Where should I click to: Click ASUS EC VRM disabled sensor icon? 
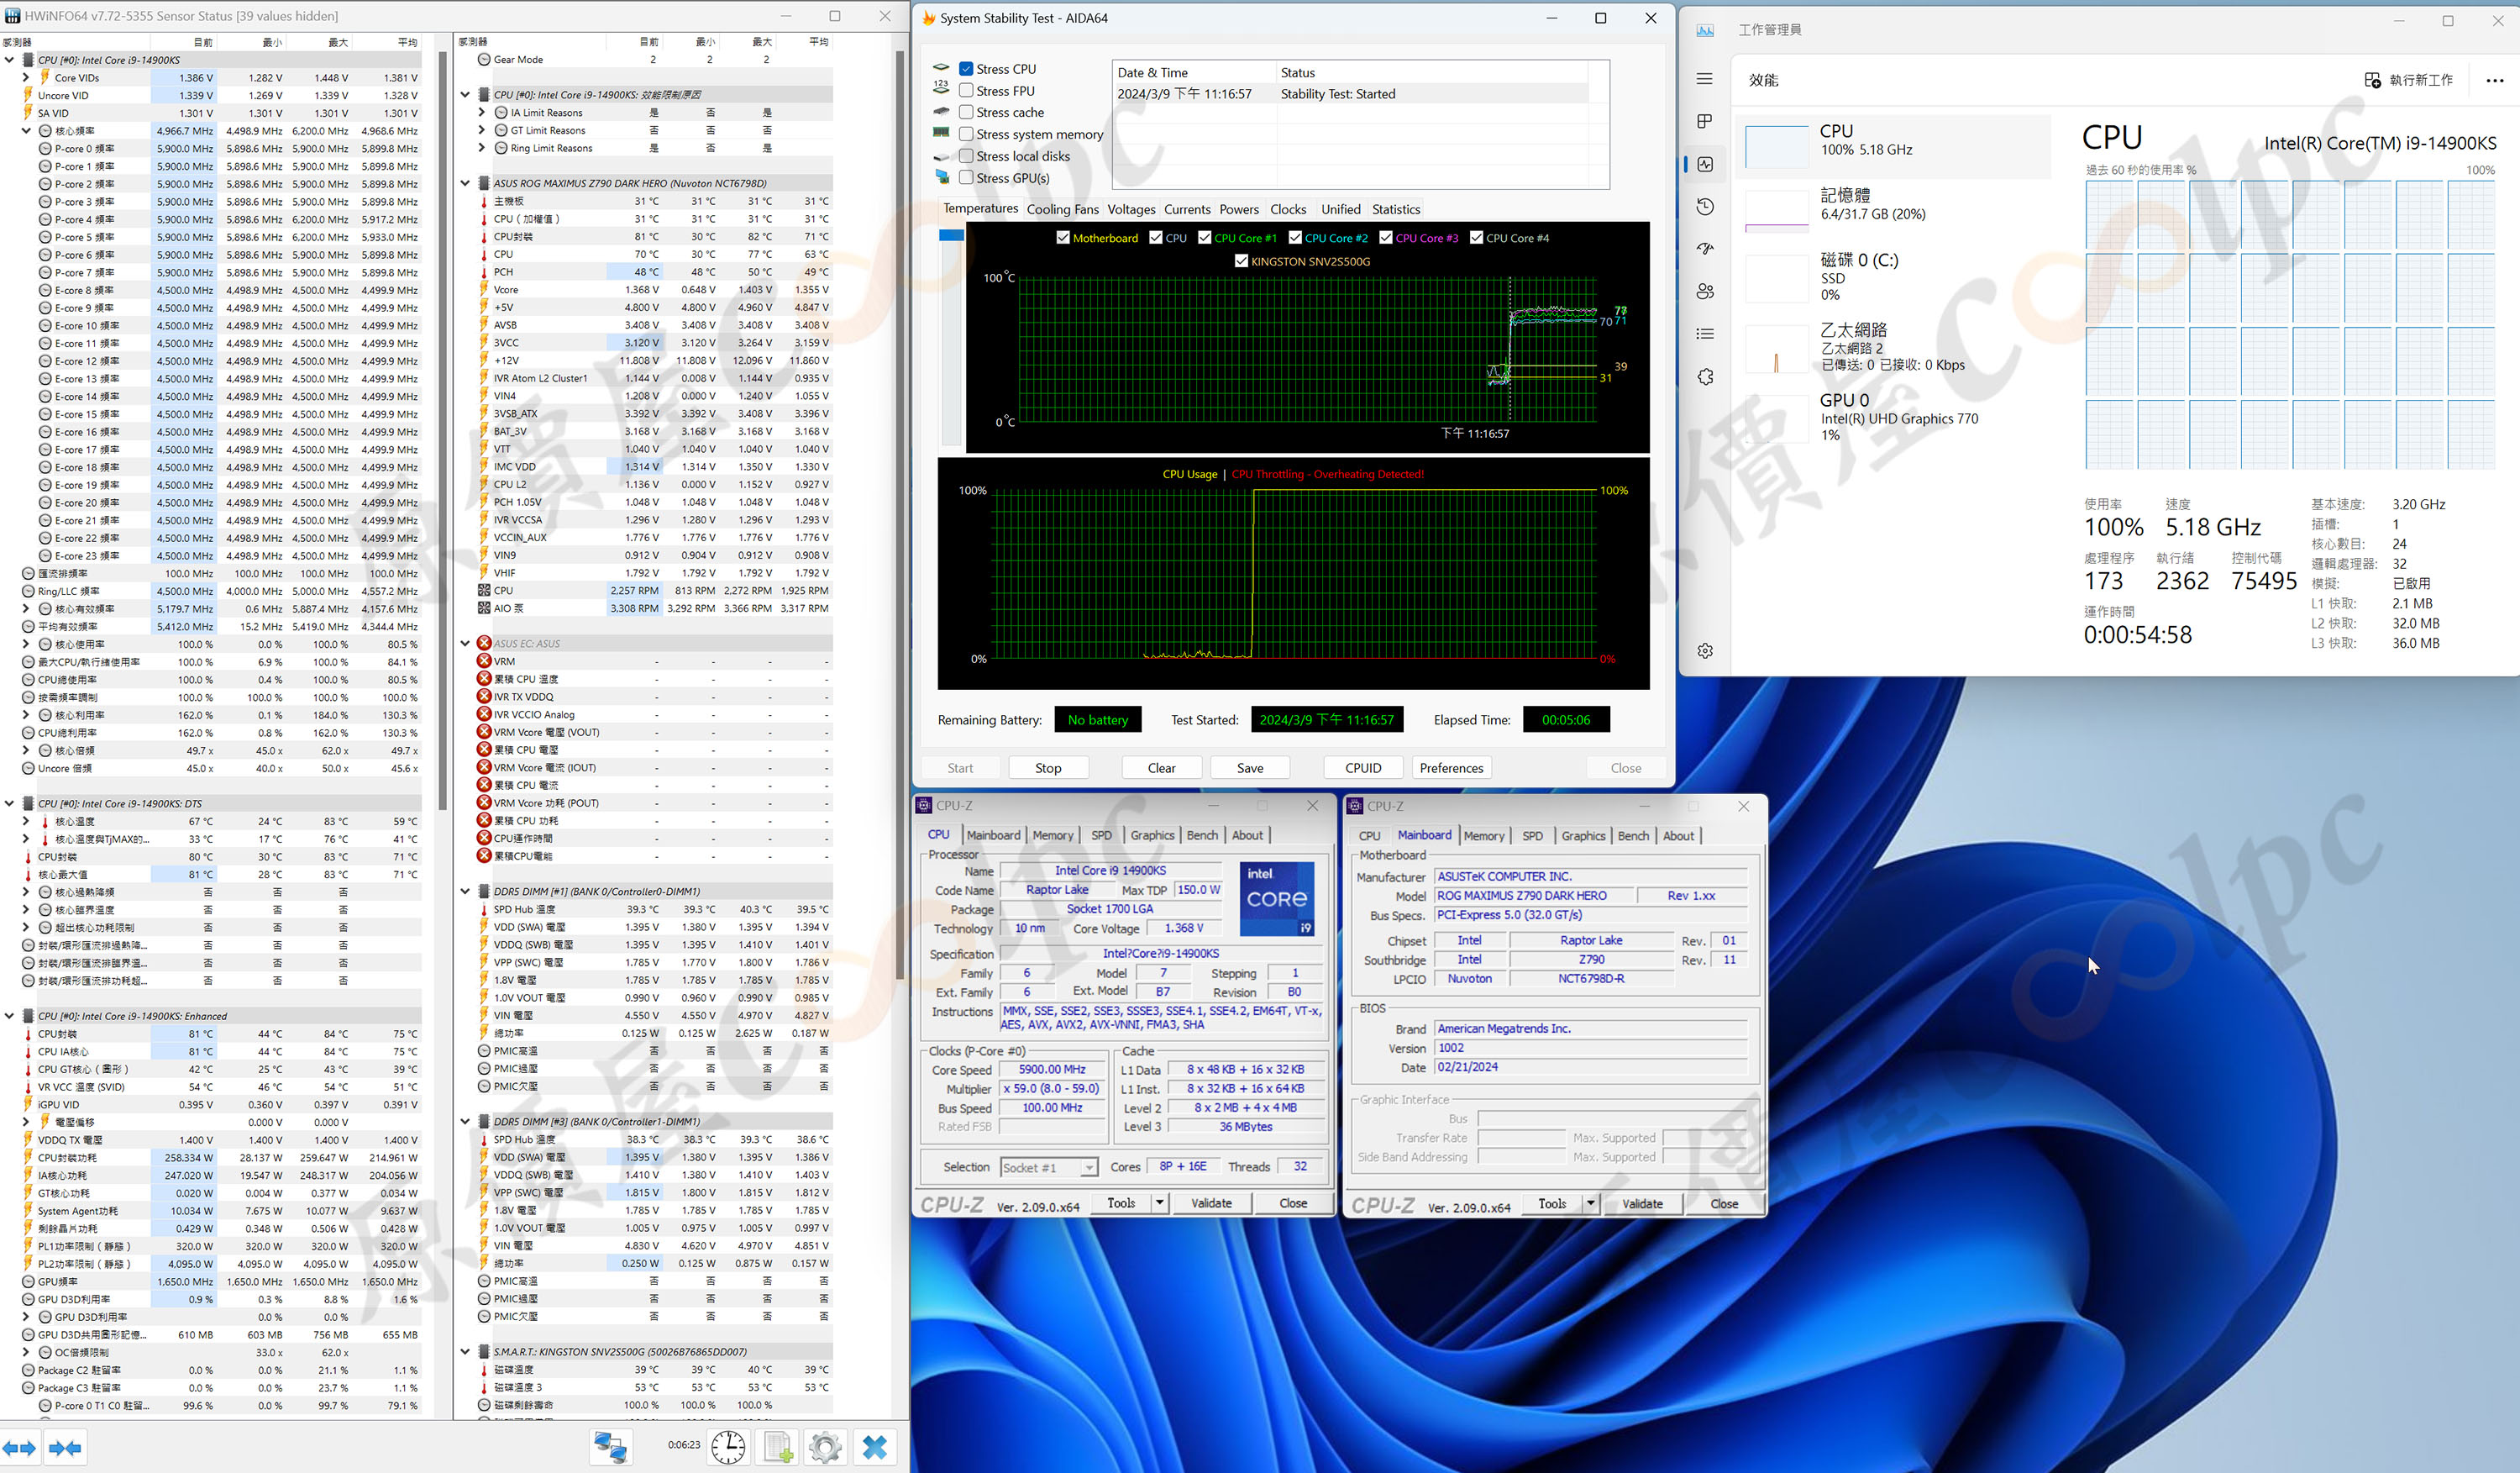484,661
